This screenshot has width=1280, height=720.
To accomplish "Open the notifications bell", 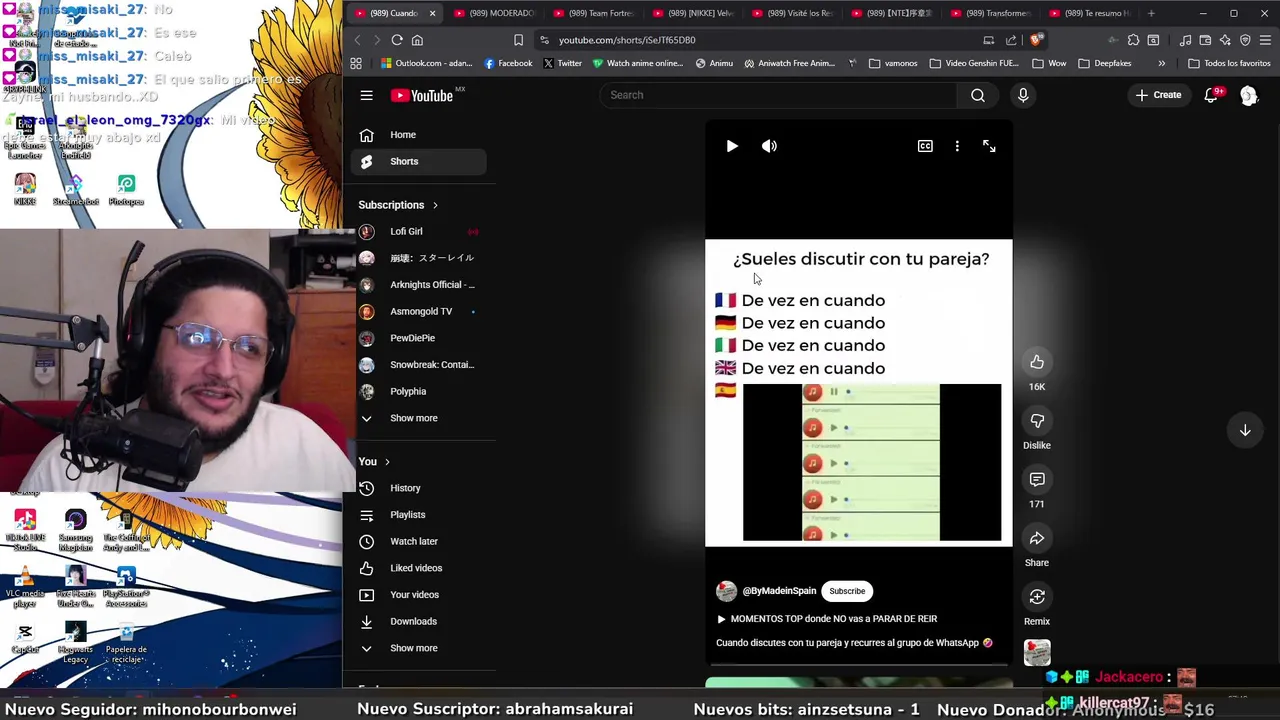I will coord(1211,95).
